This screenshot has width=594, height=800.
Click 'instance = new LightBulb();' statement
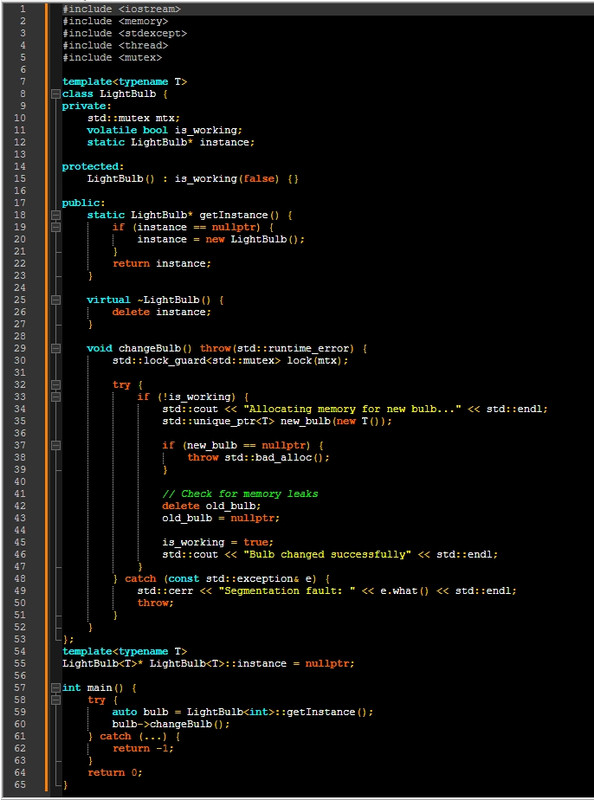[221, 239]
